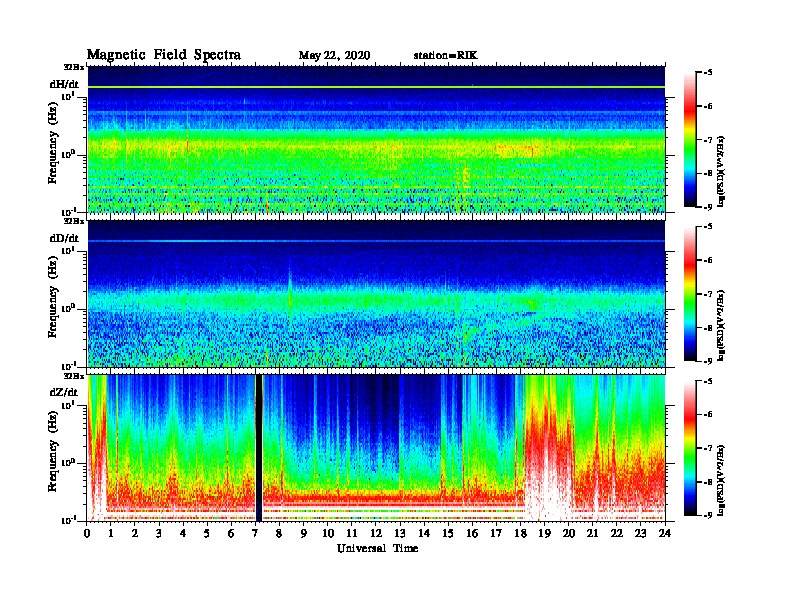Click hour 10 on the time axis

pos(328,533)
